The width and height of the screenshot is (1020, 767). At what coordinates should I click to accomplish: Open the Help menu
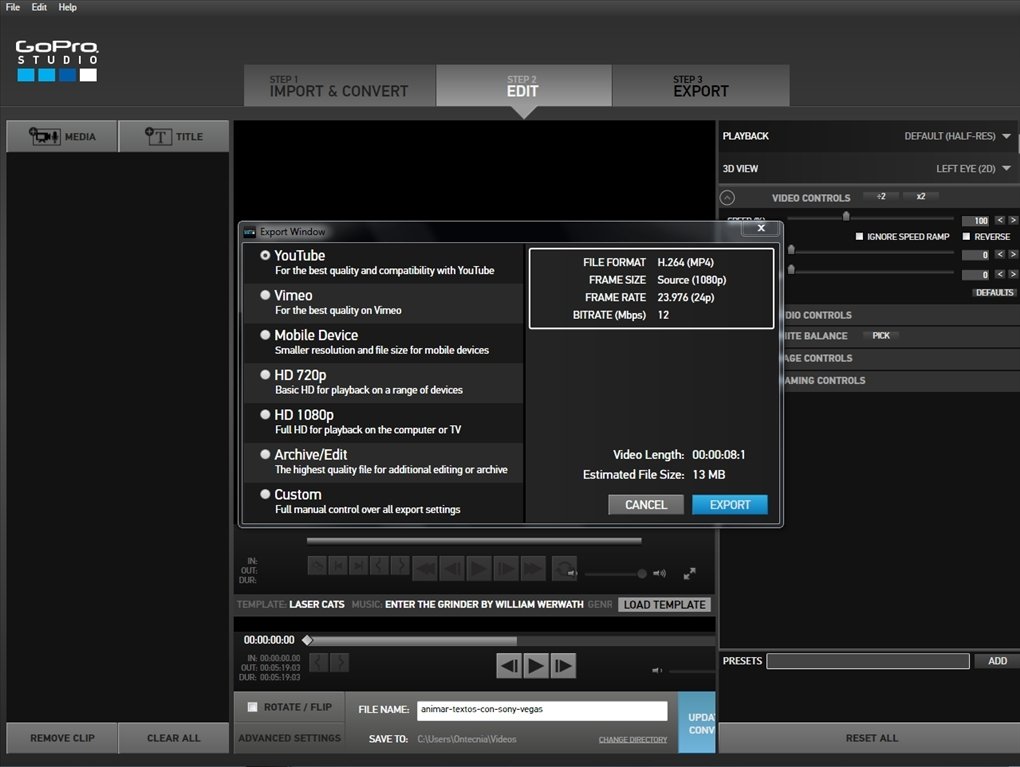pos(68,7)
